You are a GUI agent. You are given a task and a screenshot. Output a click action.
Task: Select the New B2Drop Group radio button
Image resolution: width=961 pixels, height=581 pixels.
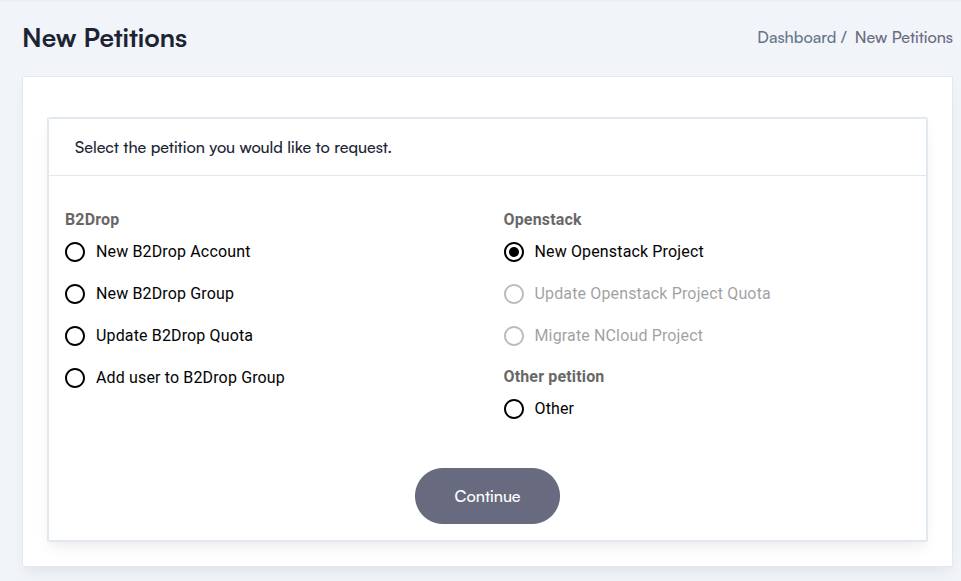pyautogui.click(x=75, y=294)
